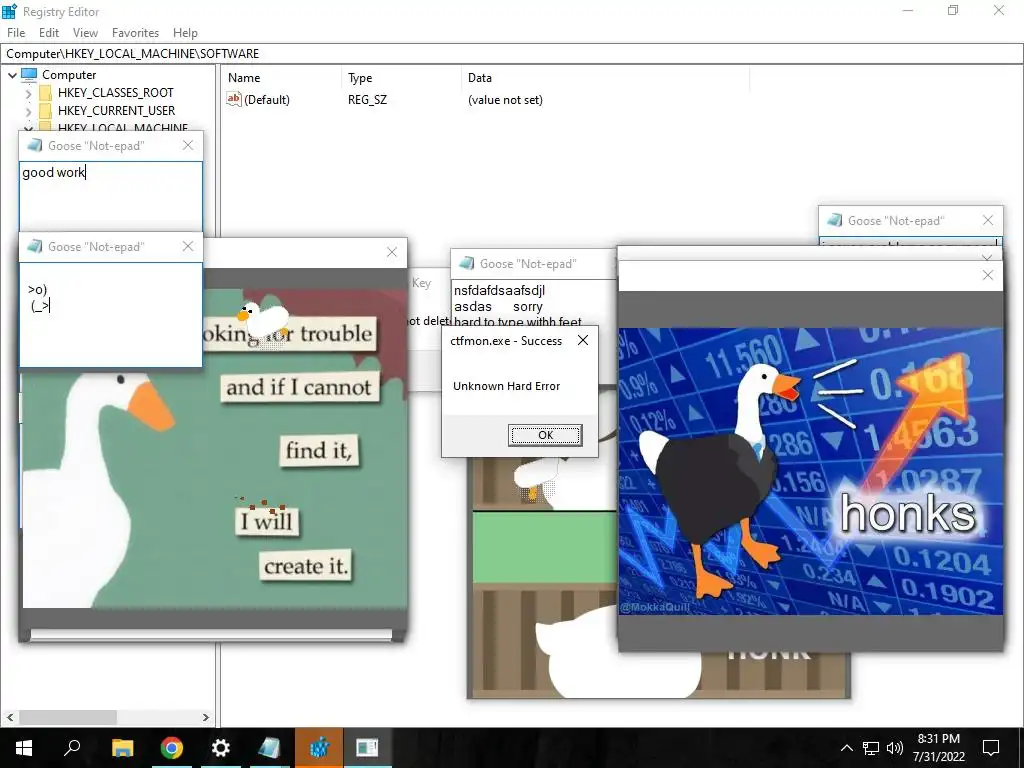Open the Favorites menu
Image resolution: width=1024 pixels, height=768 pixels.
click(135, 33)
